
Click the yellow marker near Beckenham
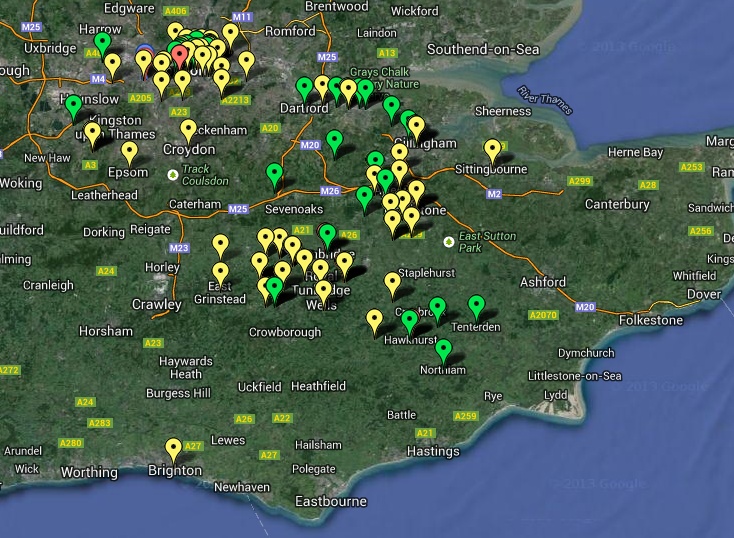click(188, 130)
